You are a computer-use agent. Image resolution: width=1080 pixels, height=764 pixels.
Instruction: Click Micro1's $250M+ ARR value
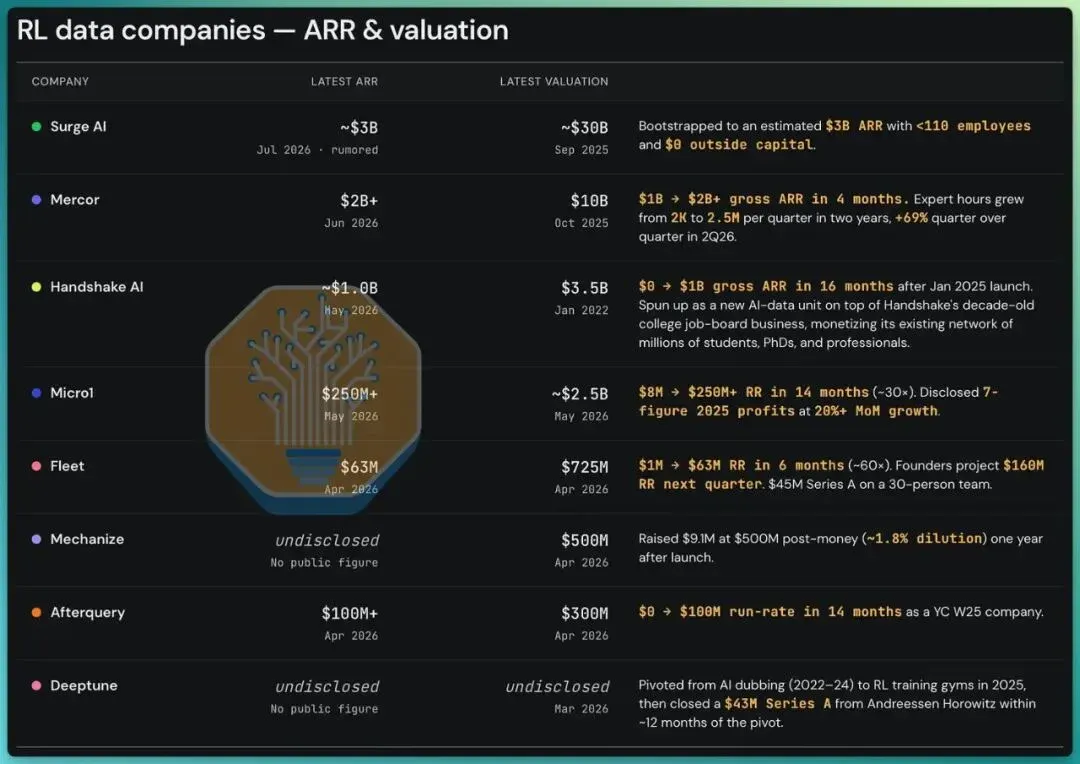pos(350,394)
